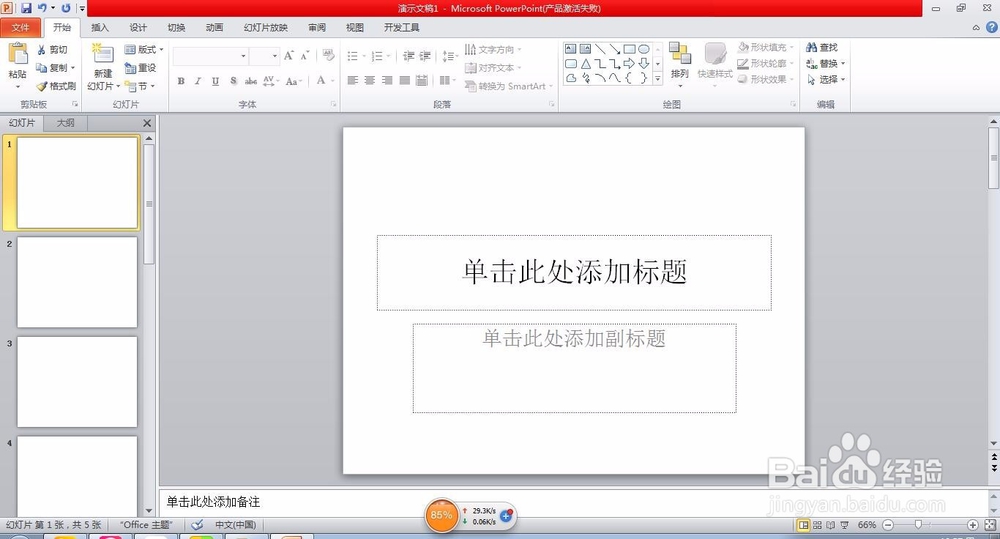Choose the isosceles triangle shape
Viewport: 1000px width, 539px height.
pos(585,63)
